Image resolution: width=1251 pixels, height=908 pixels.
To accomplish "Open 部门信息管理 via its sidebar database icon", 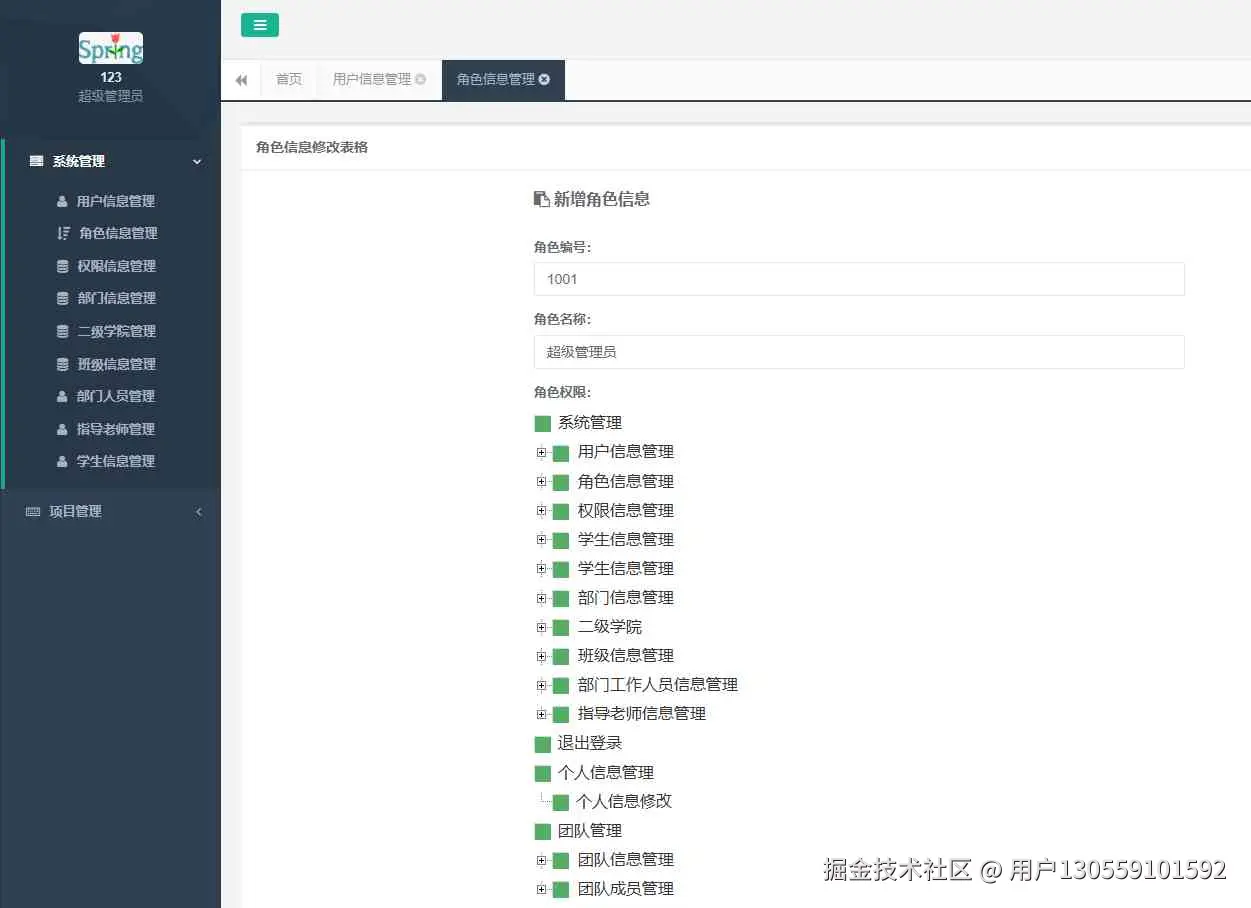I will click(63, 298).
